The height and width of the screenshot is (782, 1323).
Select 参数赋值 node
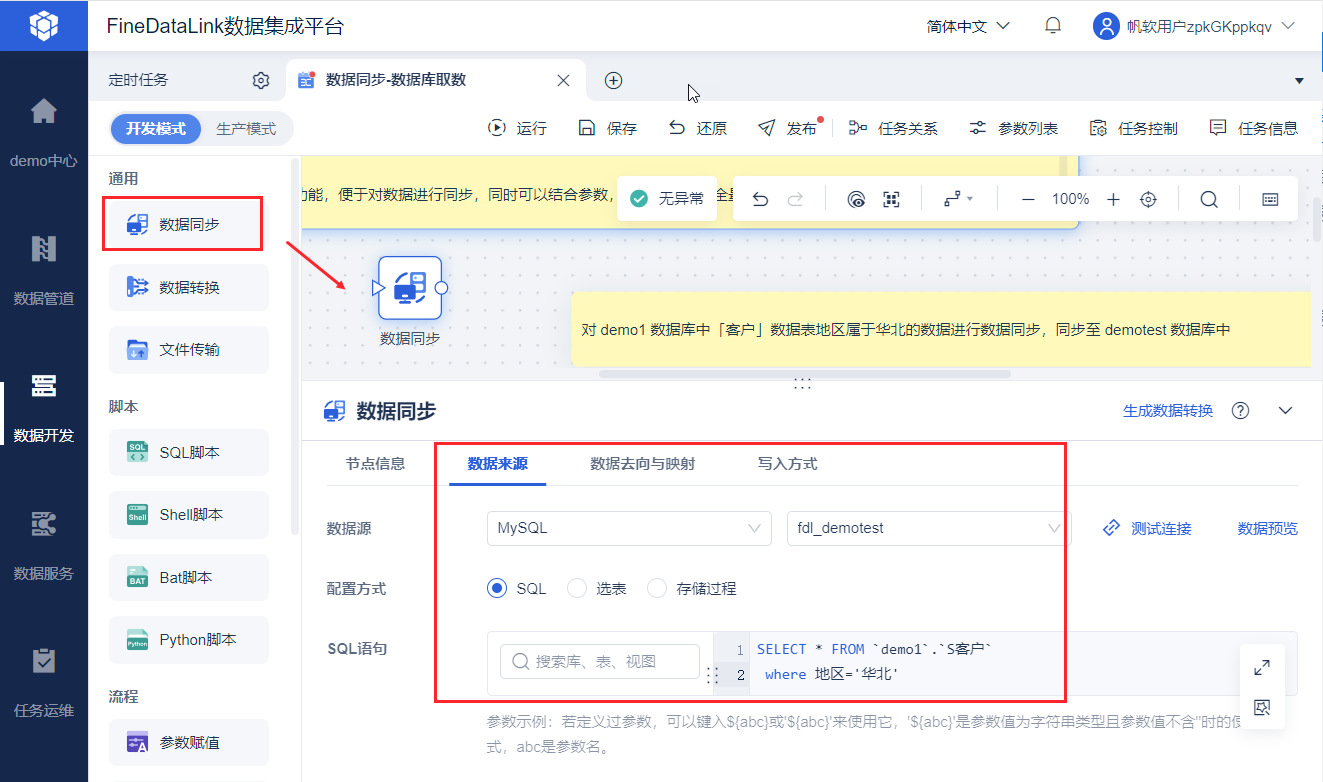(189, 742)
